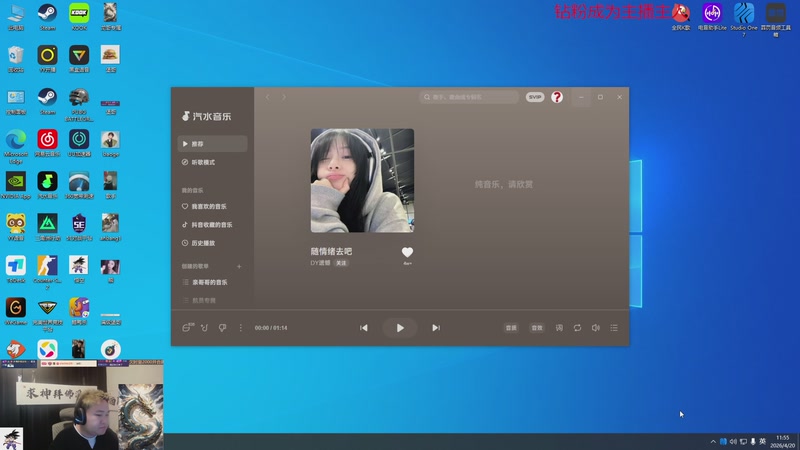Open the 5E platform desktop icon
The width and height of the screenshot is (800, 450).
click(x=79, y=228)
